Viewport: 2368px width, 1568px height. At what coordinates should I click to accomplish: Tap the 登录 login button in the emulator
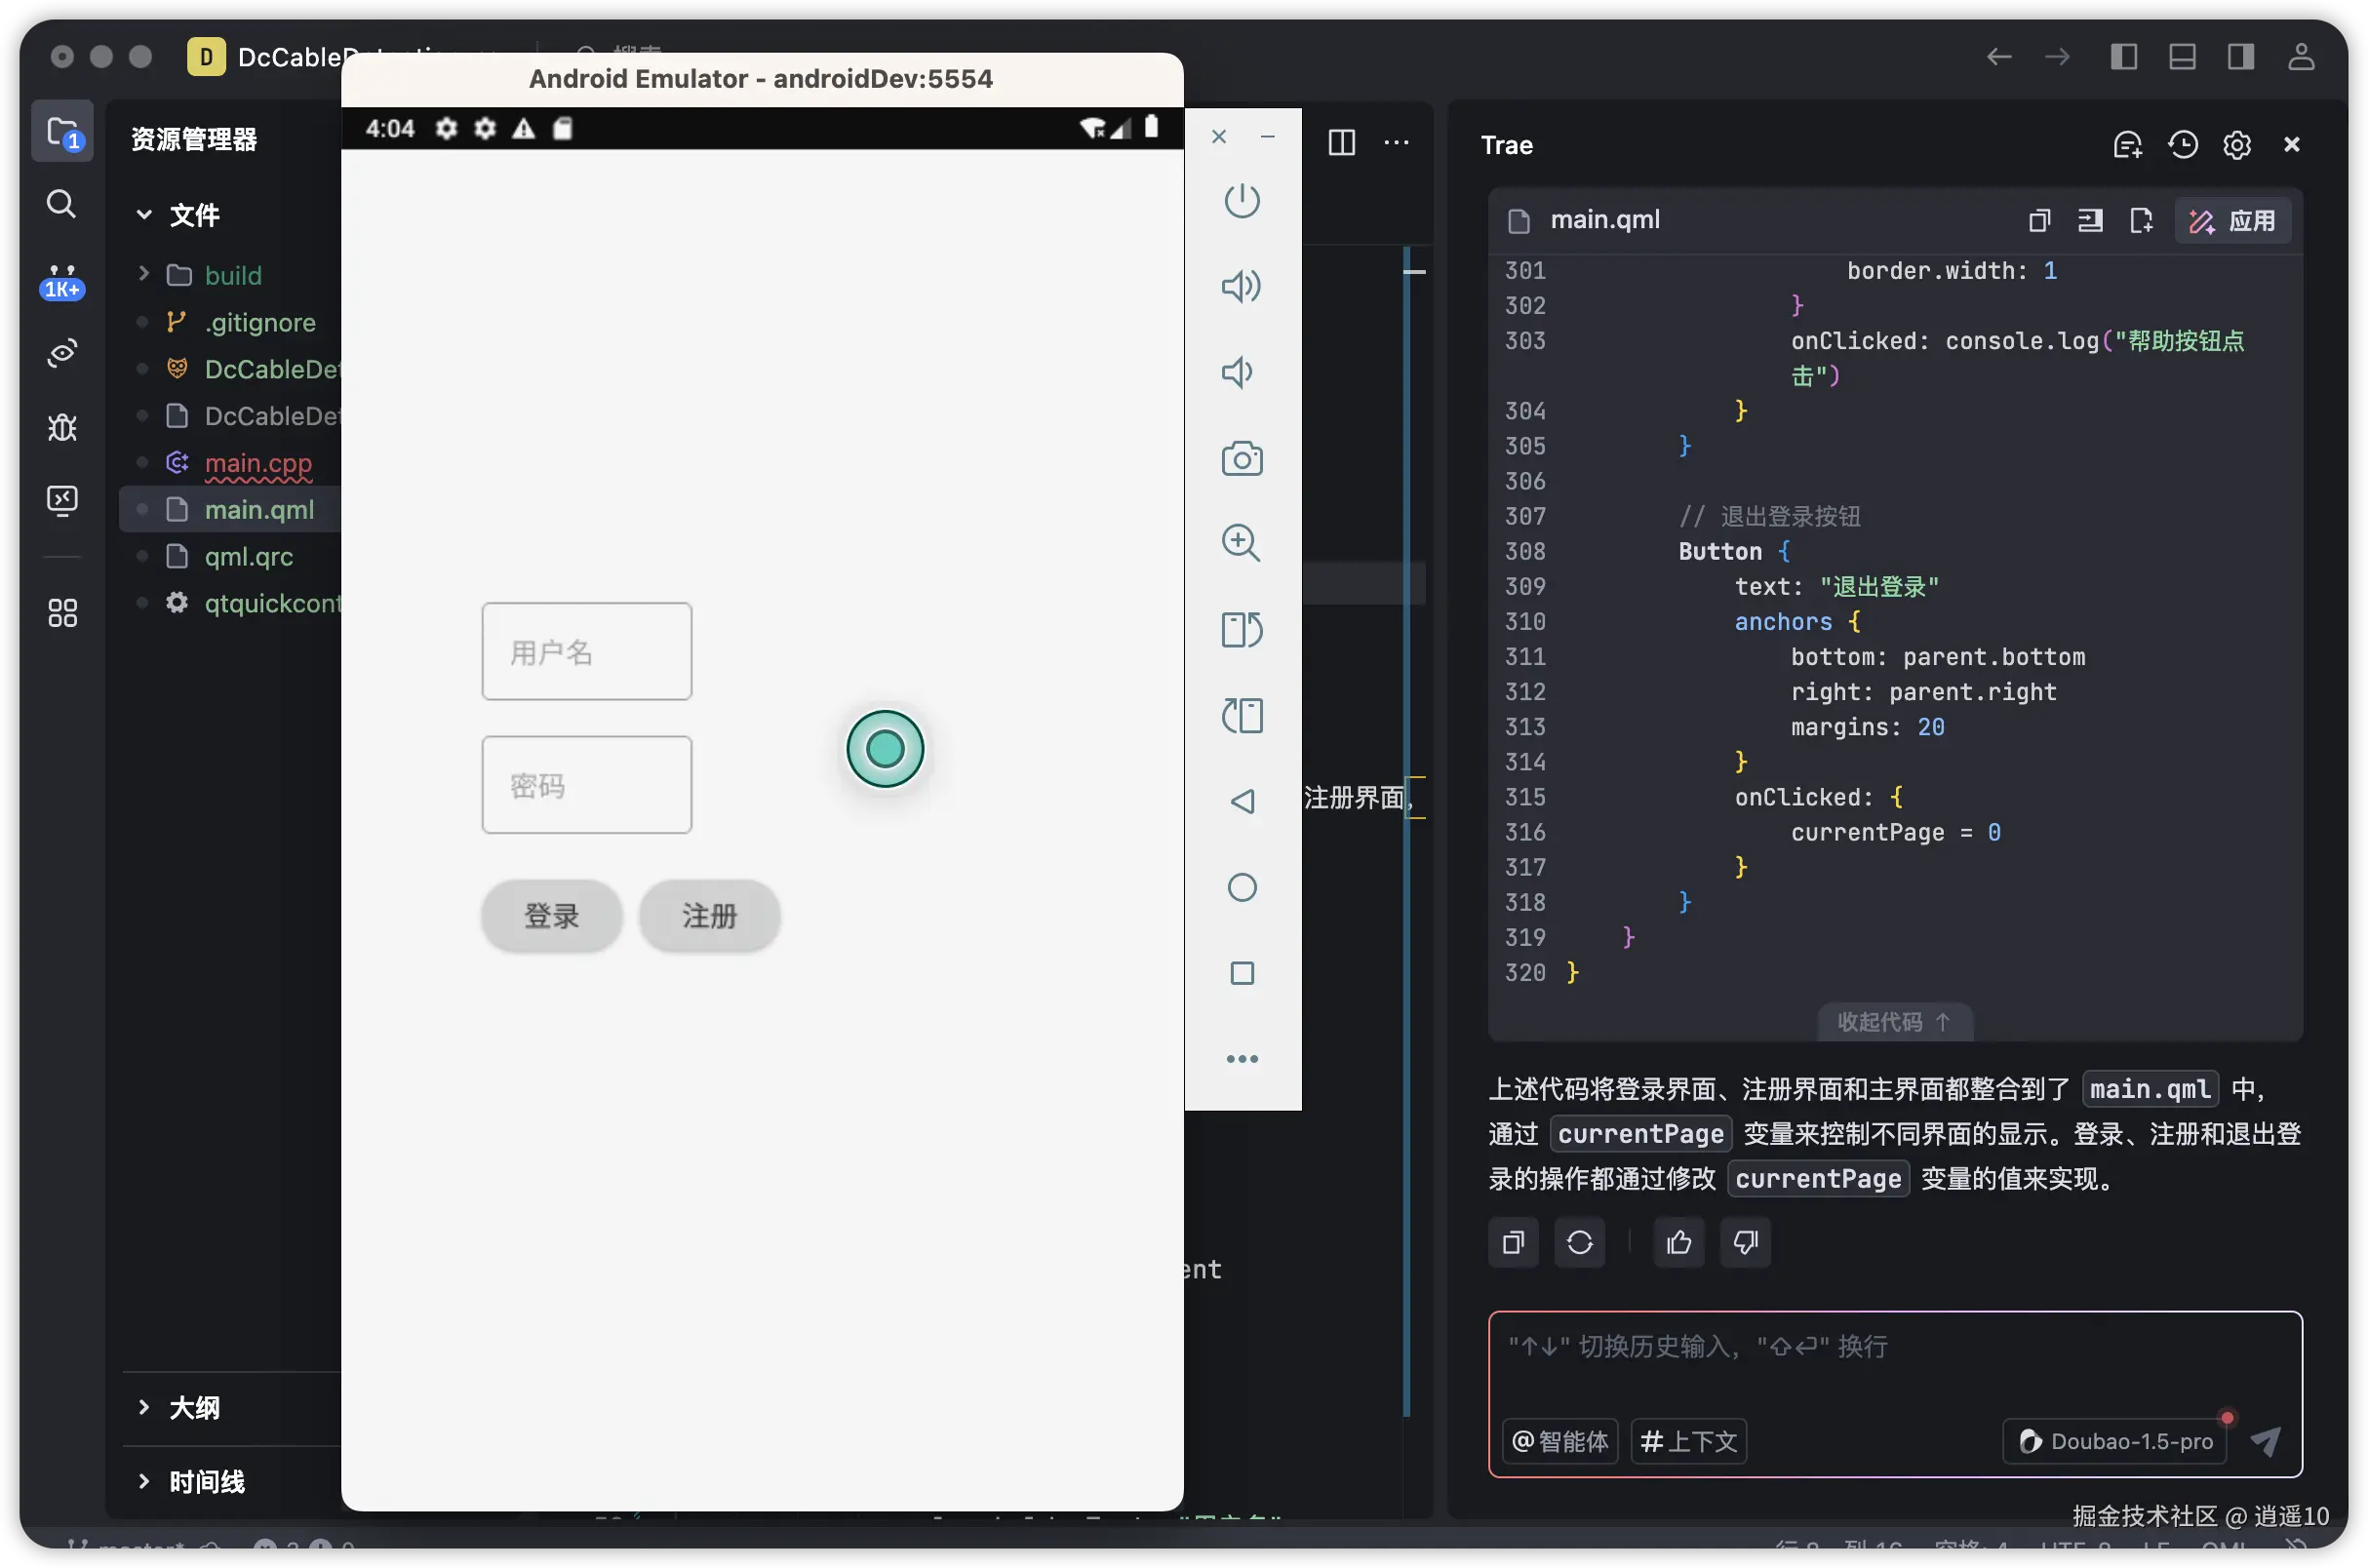[x=551, y=916]
